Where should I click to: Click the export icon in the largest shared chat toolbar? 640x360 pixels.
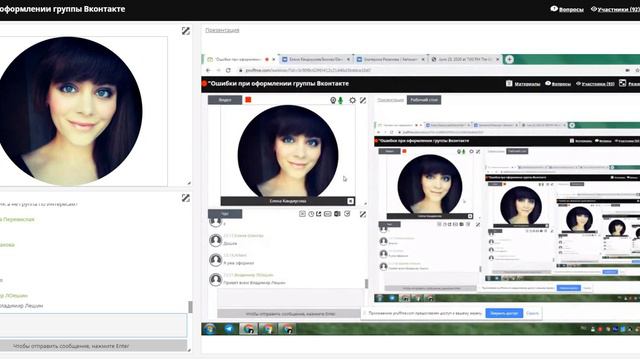click(x=319, y=214)
